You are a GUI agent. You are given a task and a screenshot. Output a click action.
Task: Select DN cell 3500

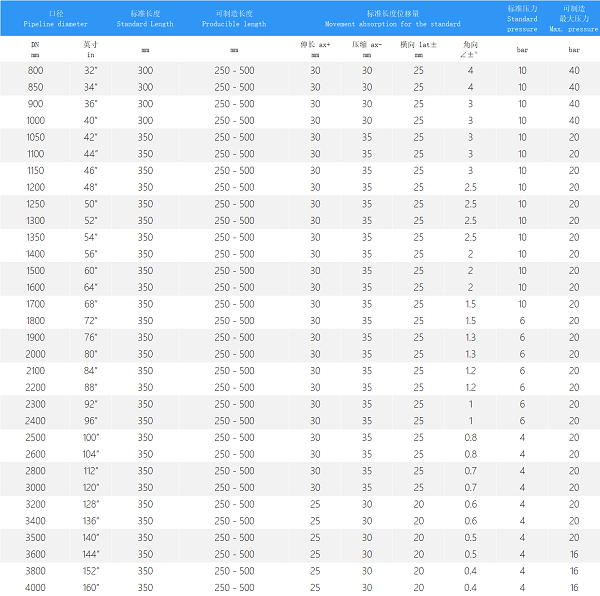coord(35,537)
